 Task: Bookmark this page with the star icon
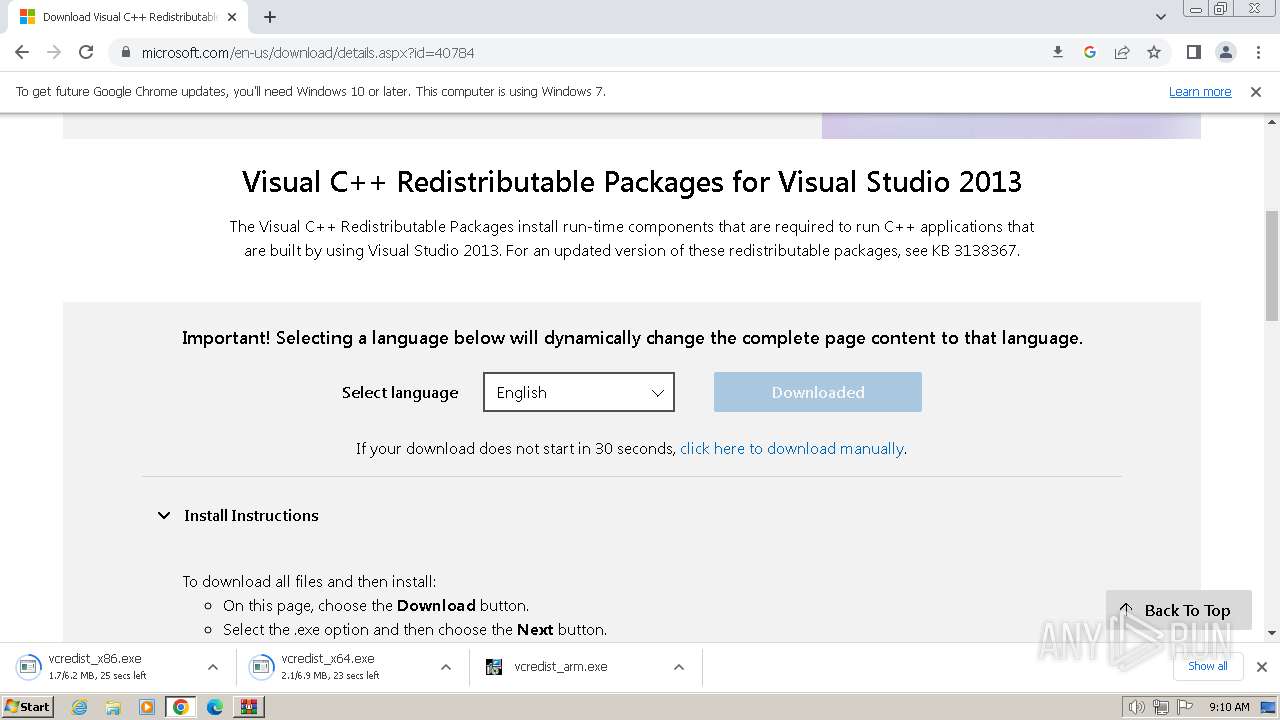click(x=1154, y=52)
